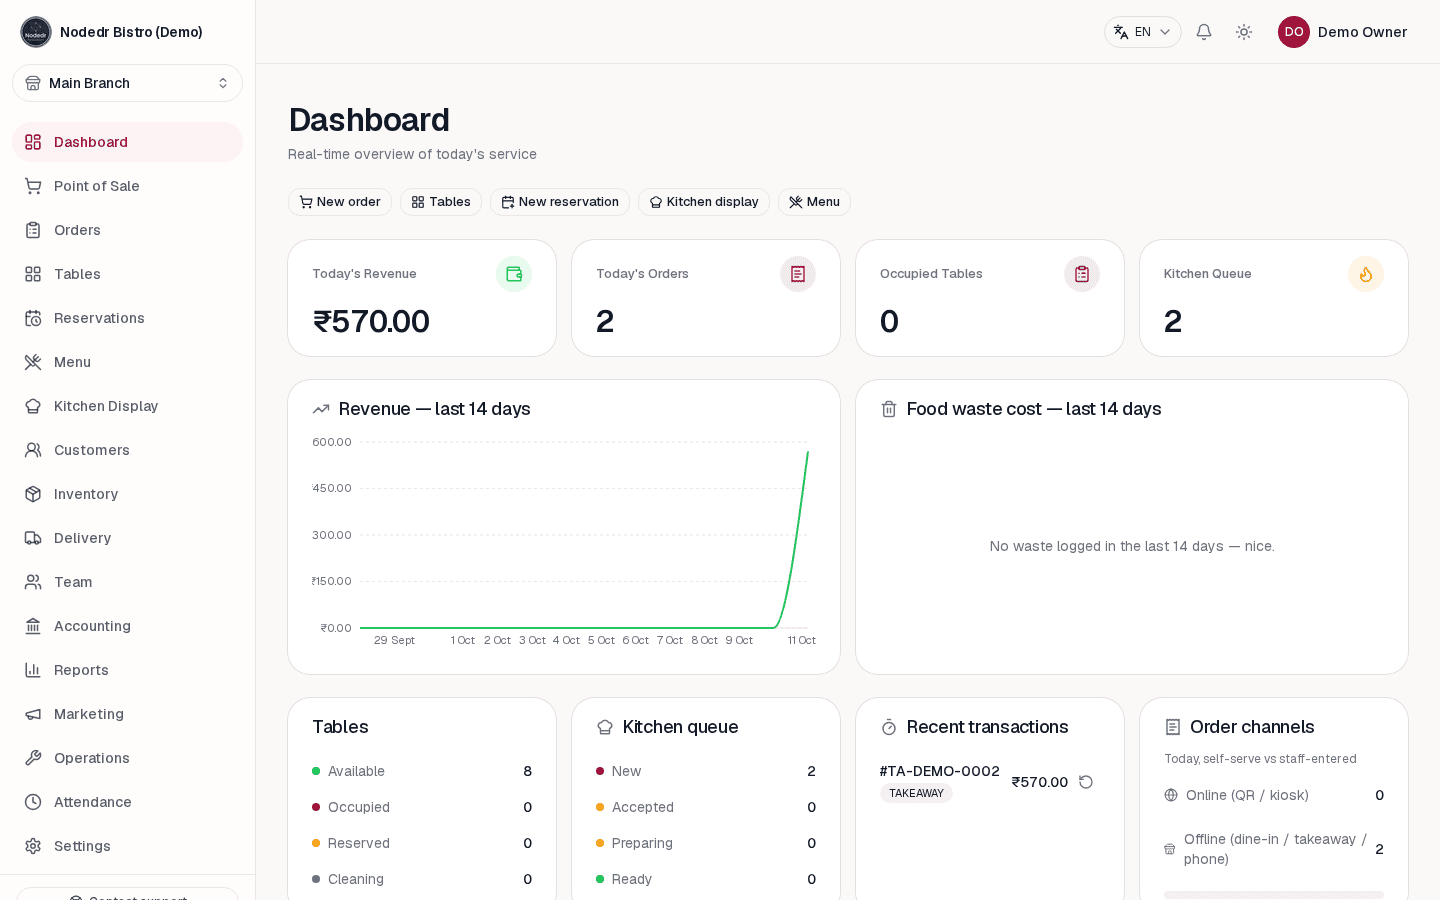Click the Team people icon
1440x900 pixels.
click(x=33, y=582)
